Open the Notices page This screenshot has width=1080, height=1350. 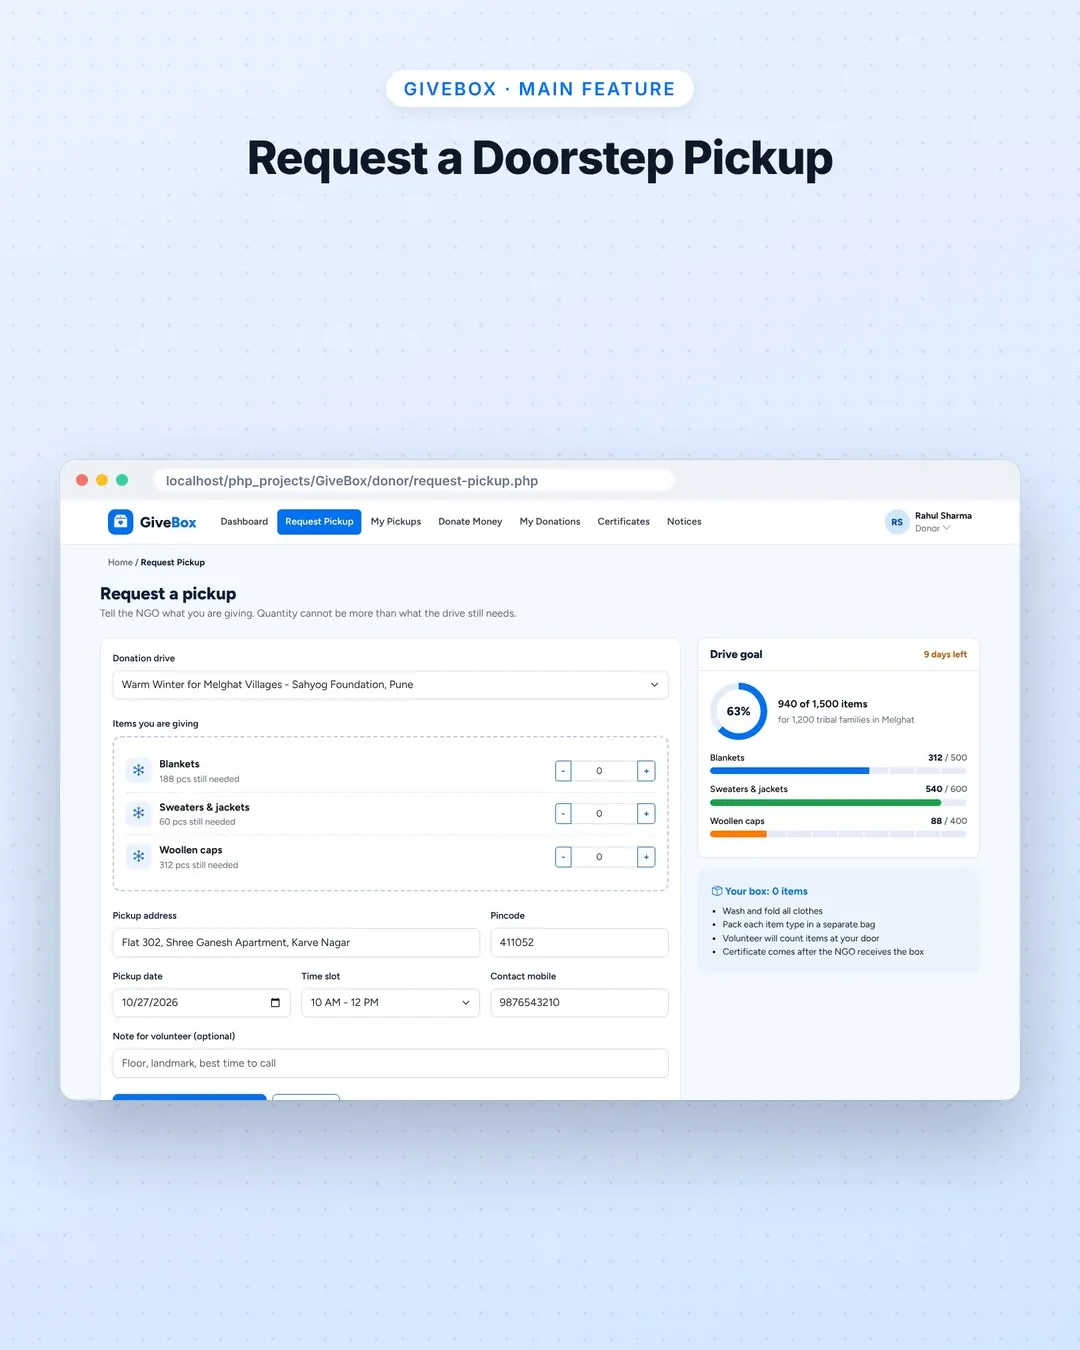point(684,522)
